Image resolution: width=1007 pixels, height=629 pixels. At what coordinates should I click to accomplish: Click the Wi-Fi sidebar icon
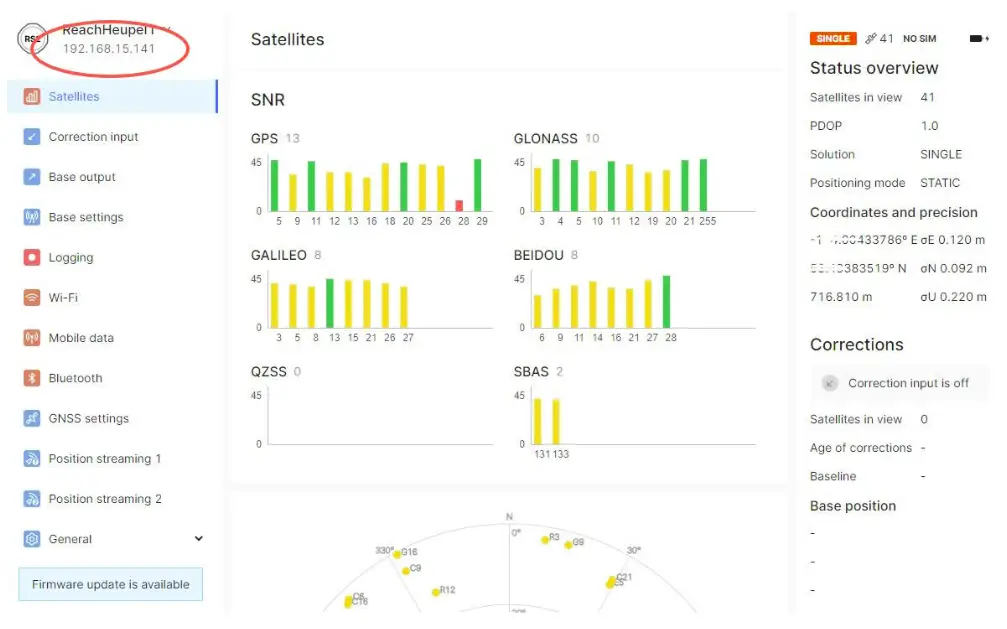click(x=31, y=297)
